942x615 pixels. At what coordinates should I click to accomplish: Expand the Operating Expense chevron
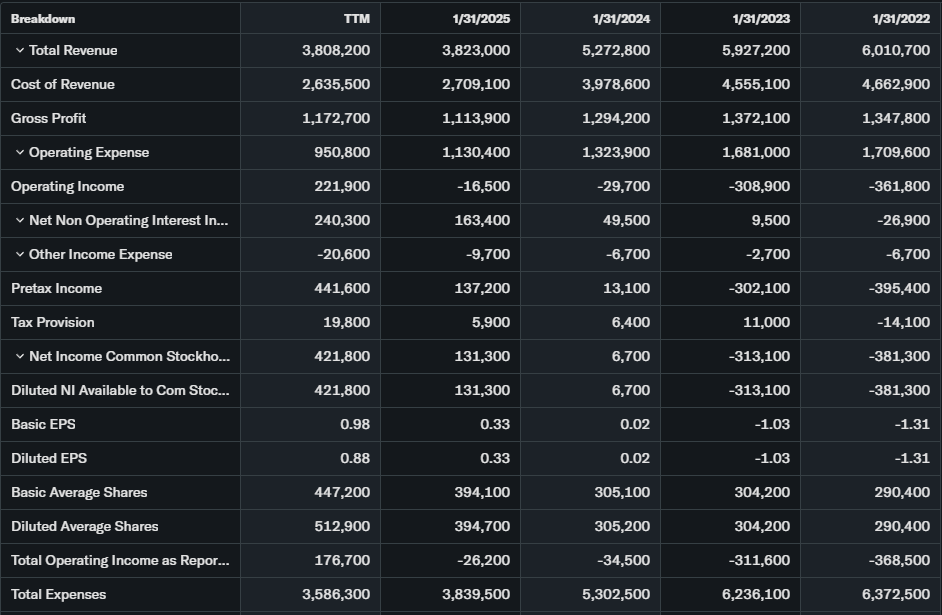(x=19, y=153)
